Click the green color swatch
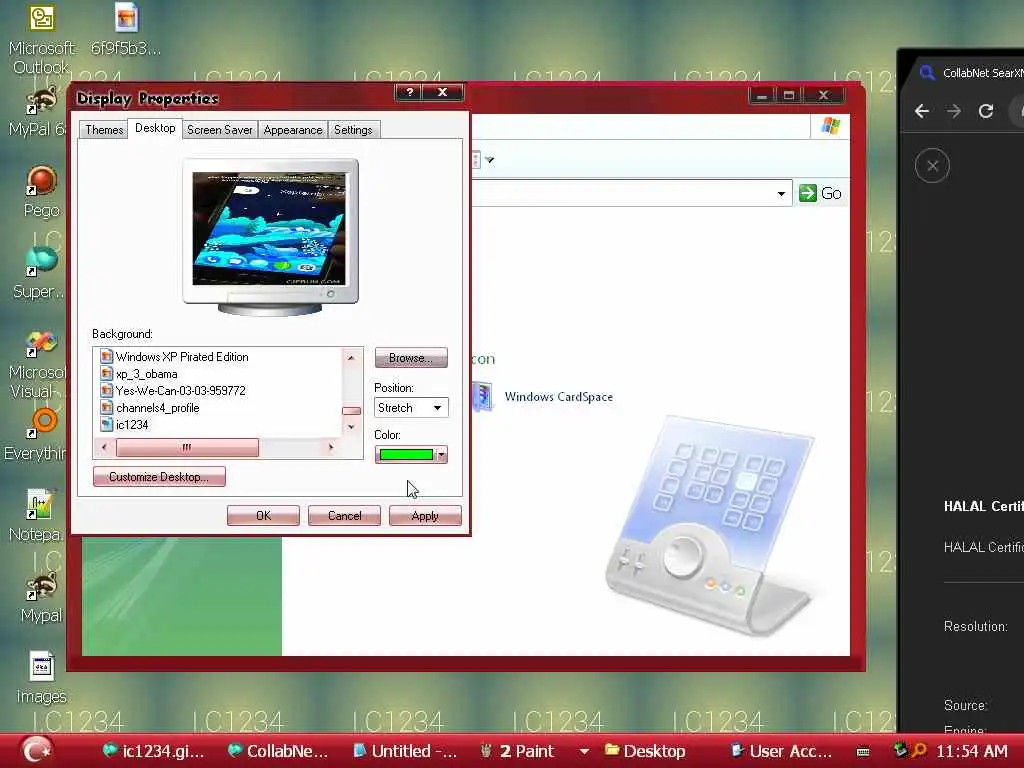Viewport: 1024px width, 768px height. (x=406, y=455)
